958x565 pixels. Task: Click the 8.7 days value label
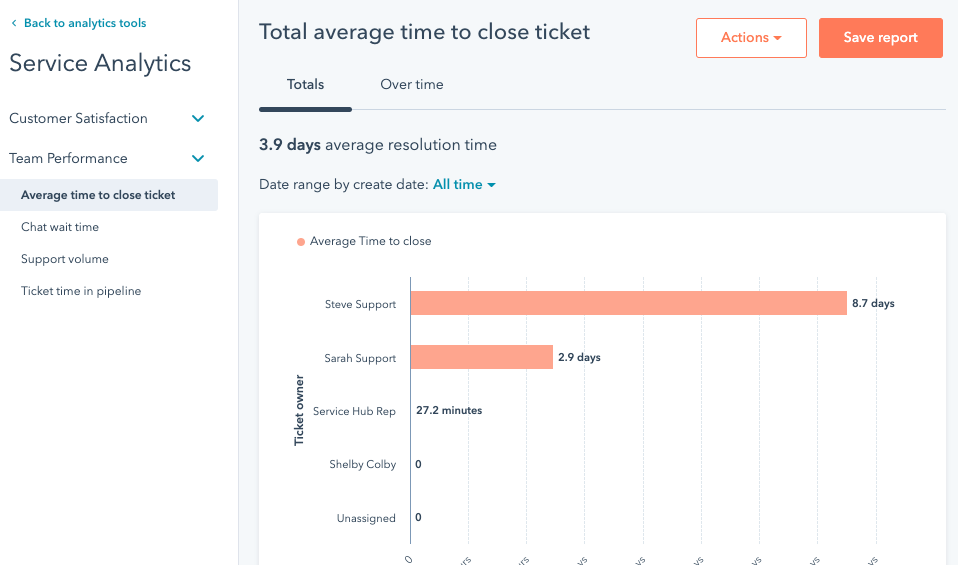[873, 304]
